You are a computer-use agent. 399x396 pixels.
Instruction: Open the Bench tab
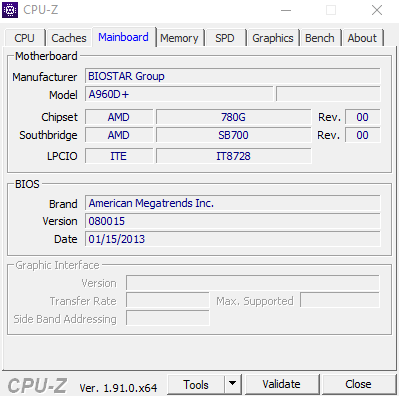[320, 38]
